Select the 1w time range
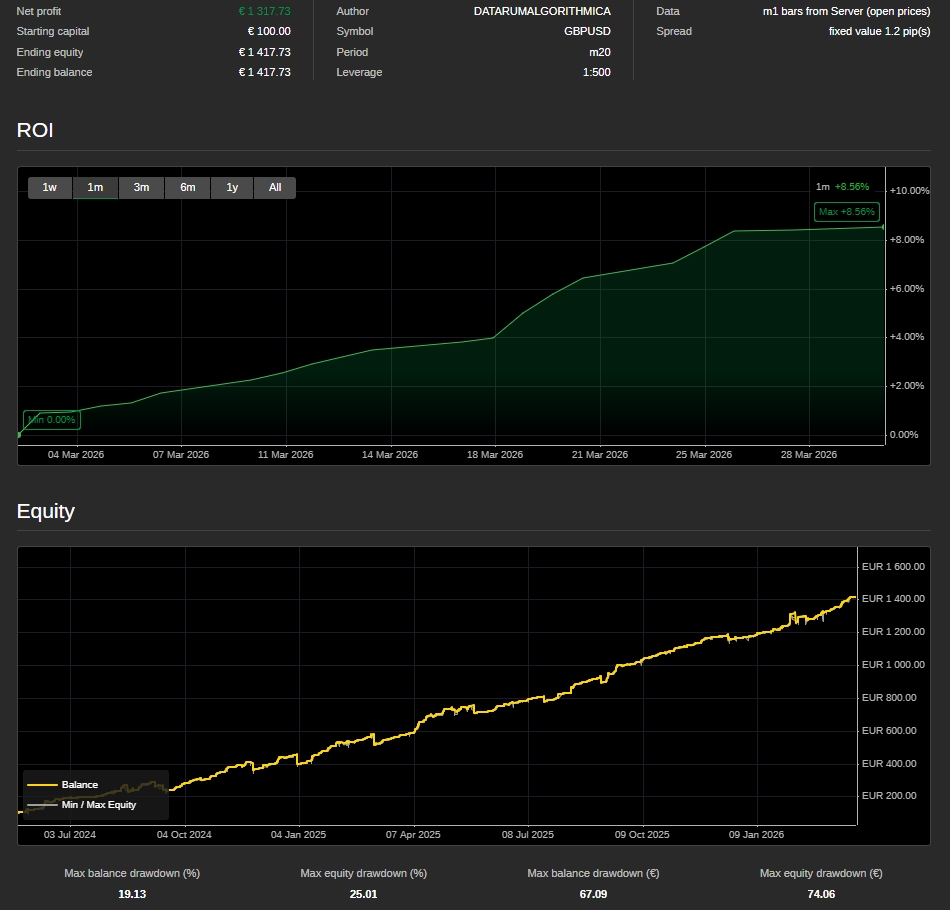Screen dimensions: 950x910 (50, 187)
